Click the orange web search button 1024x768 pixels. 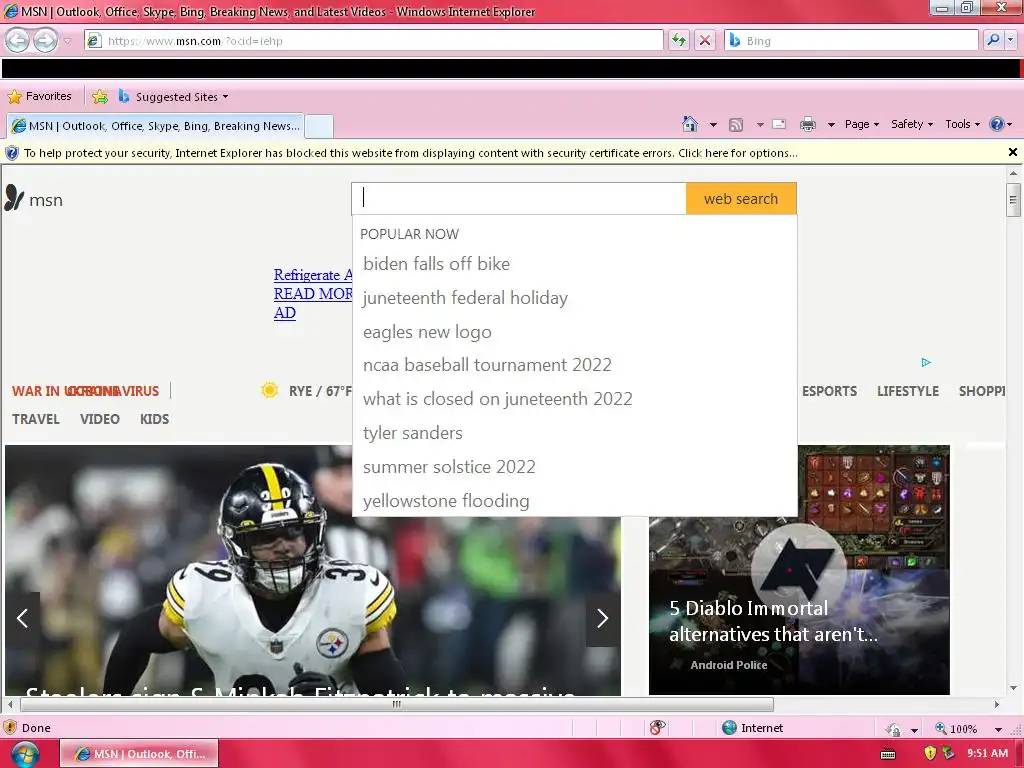pyautogui.click(x=741, y=199)
